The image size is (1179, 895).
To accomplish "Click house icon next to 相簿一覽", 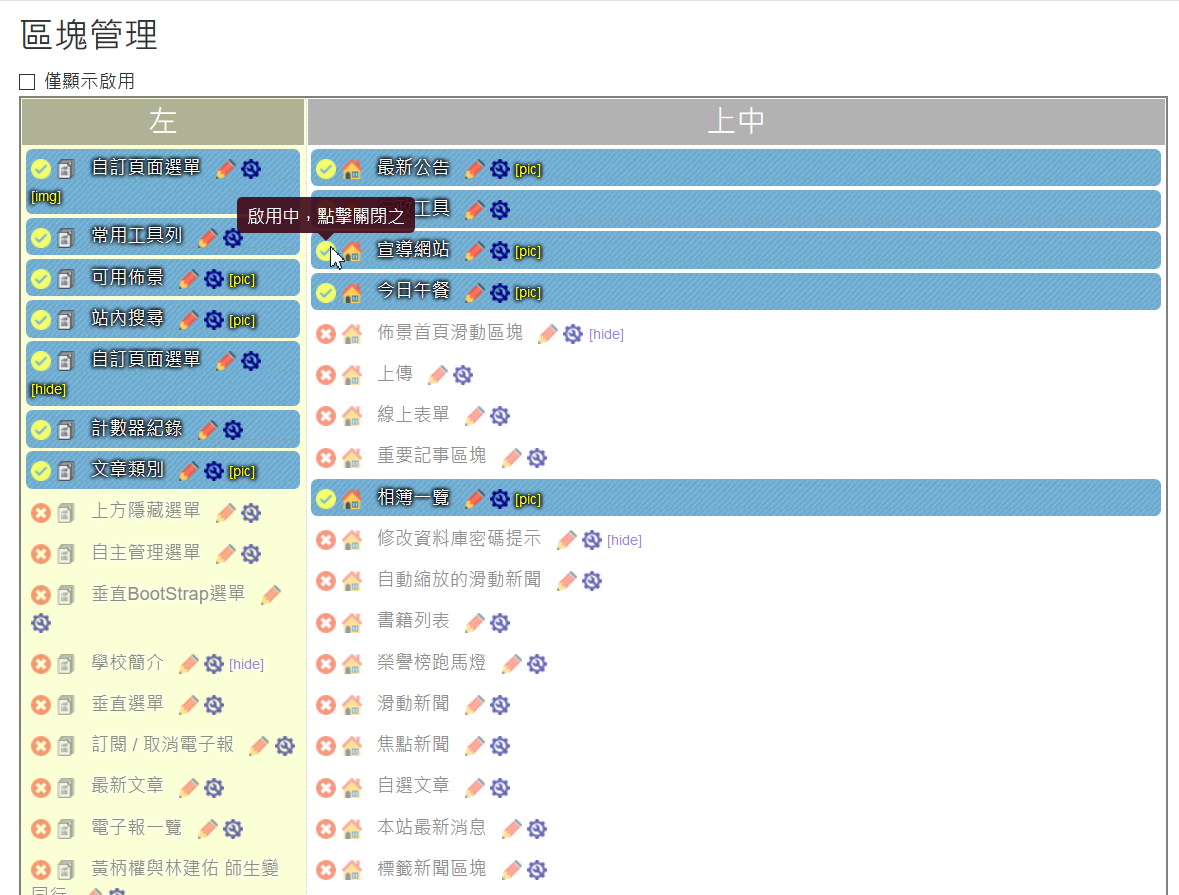I will point(352,499).
